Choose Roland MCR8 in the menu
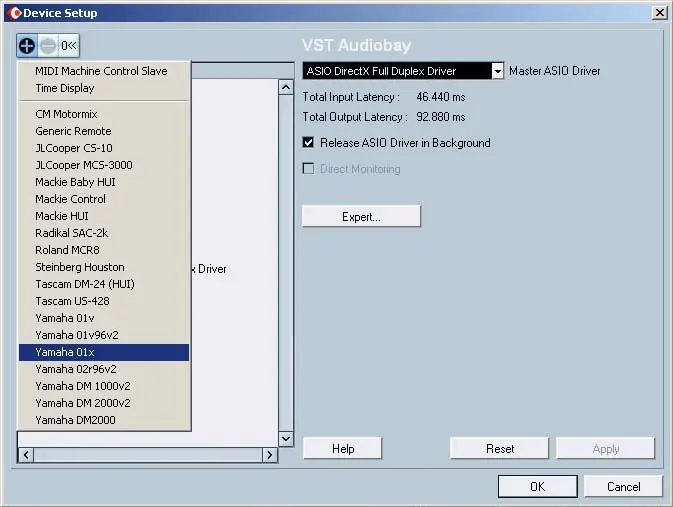Screen dimensions: 673x507 103,250
